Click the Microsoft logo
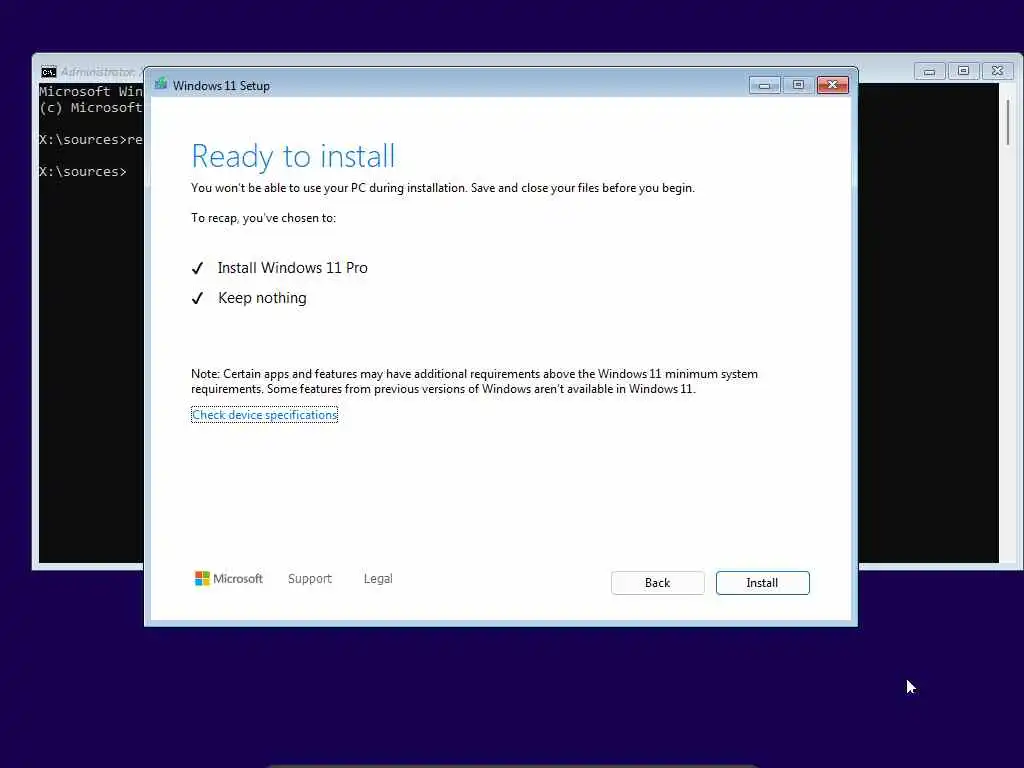 229,579
